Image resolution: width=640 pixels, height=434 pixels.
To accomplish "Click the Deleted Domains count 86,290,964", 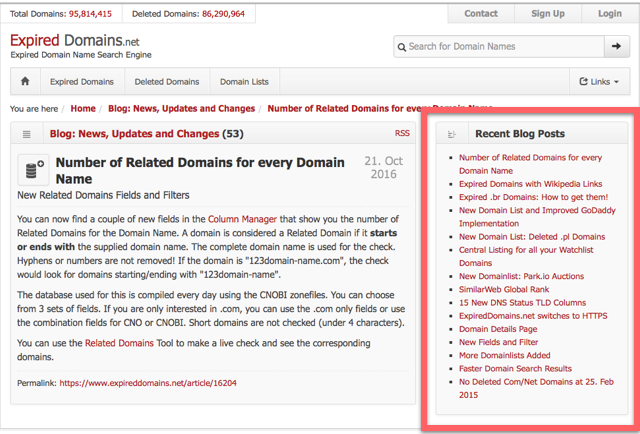I will 223,14.
